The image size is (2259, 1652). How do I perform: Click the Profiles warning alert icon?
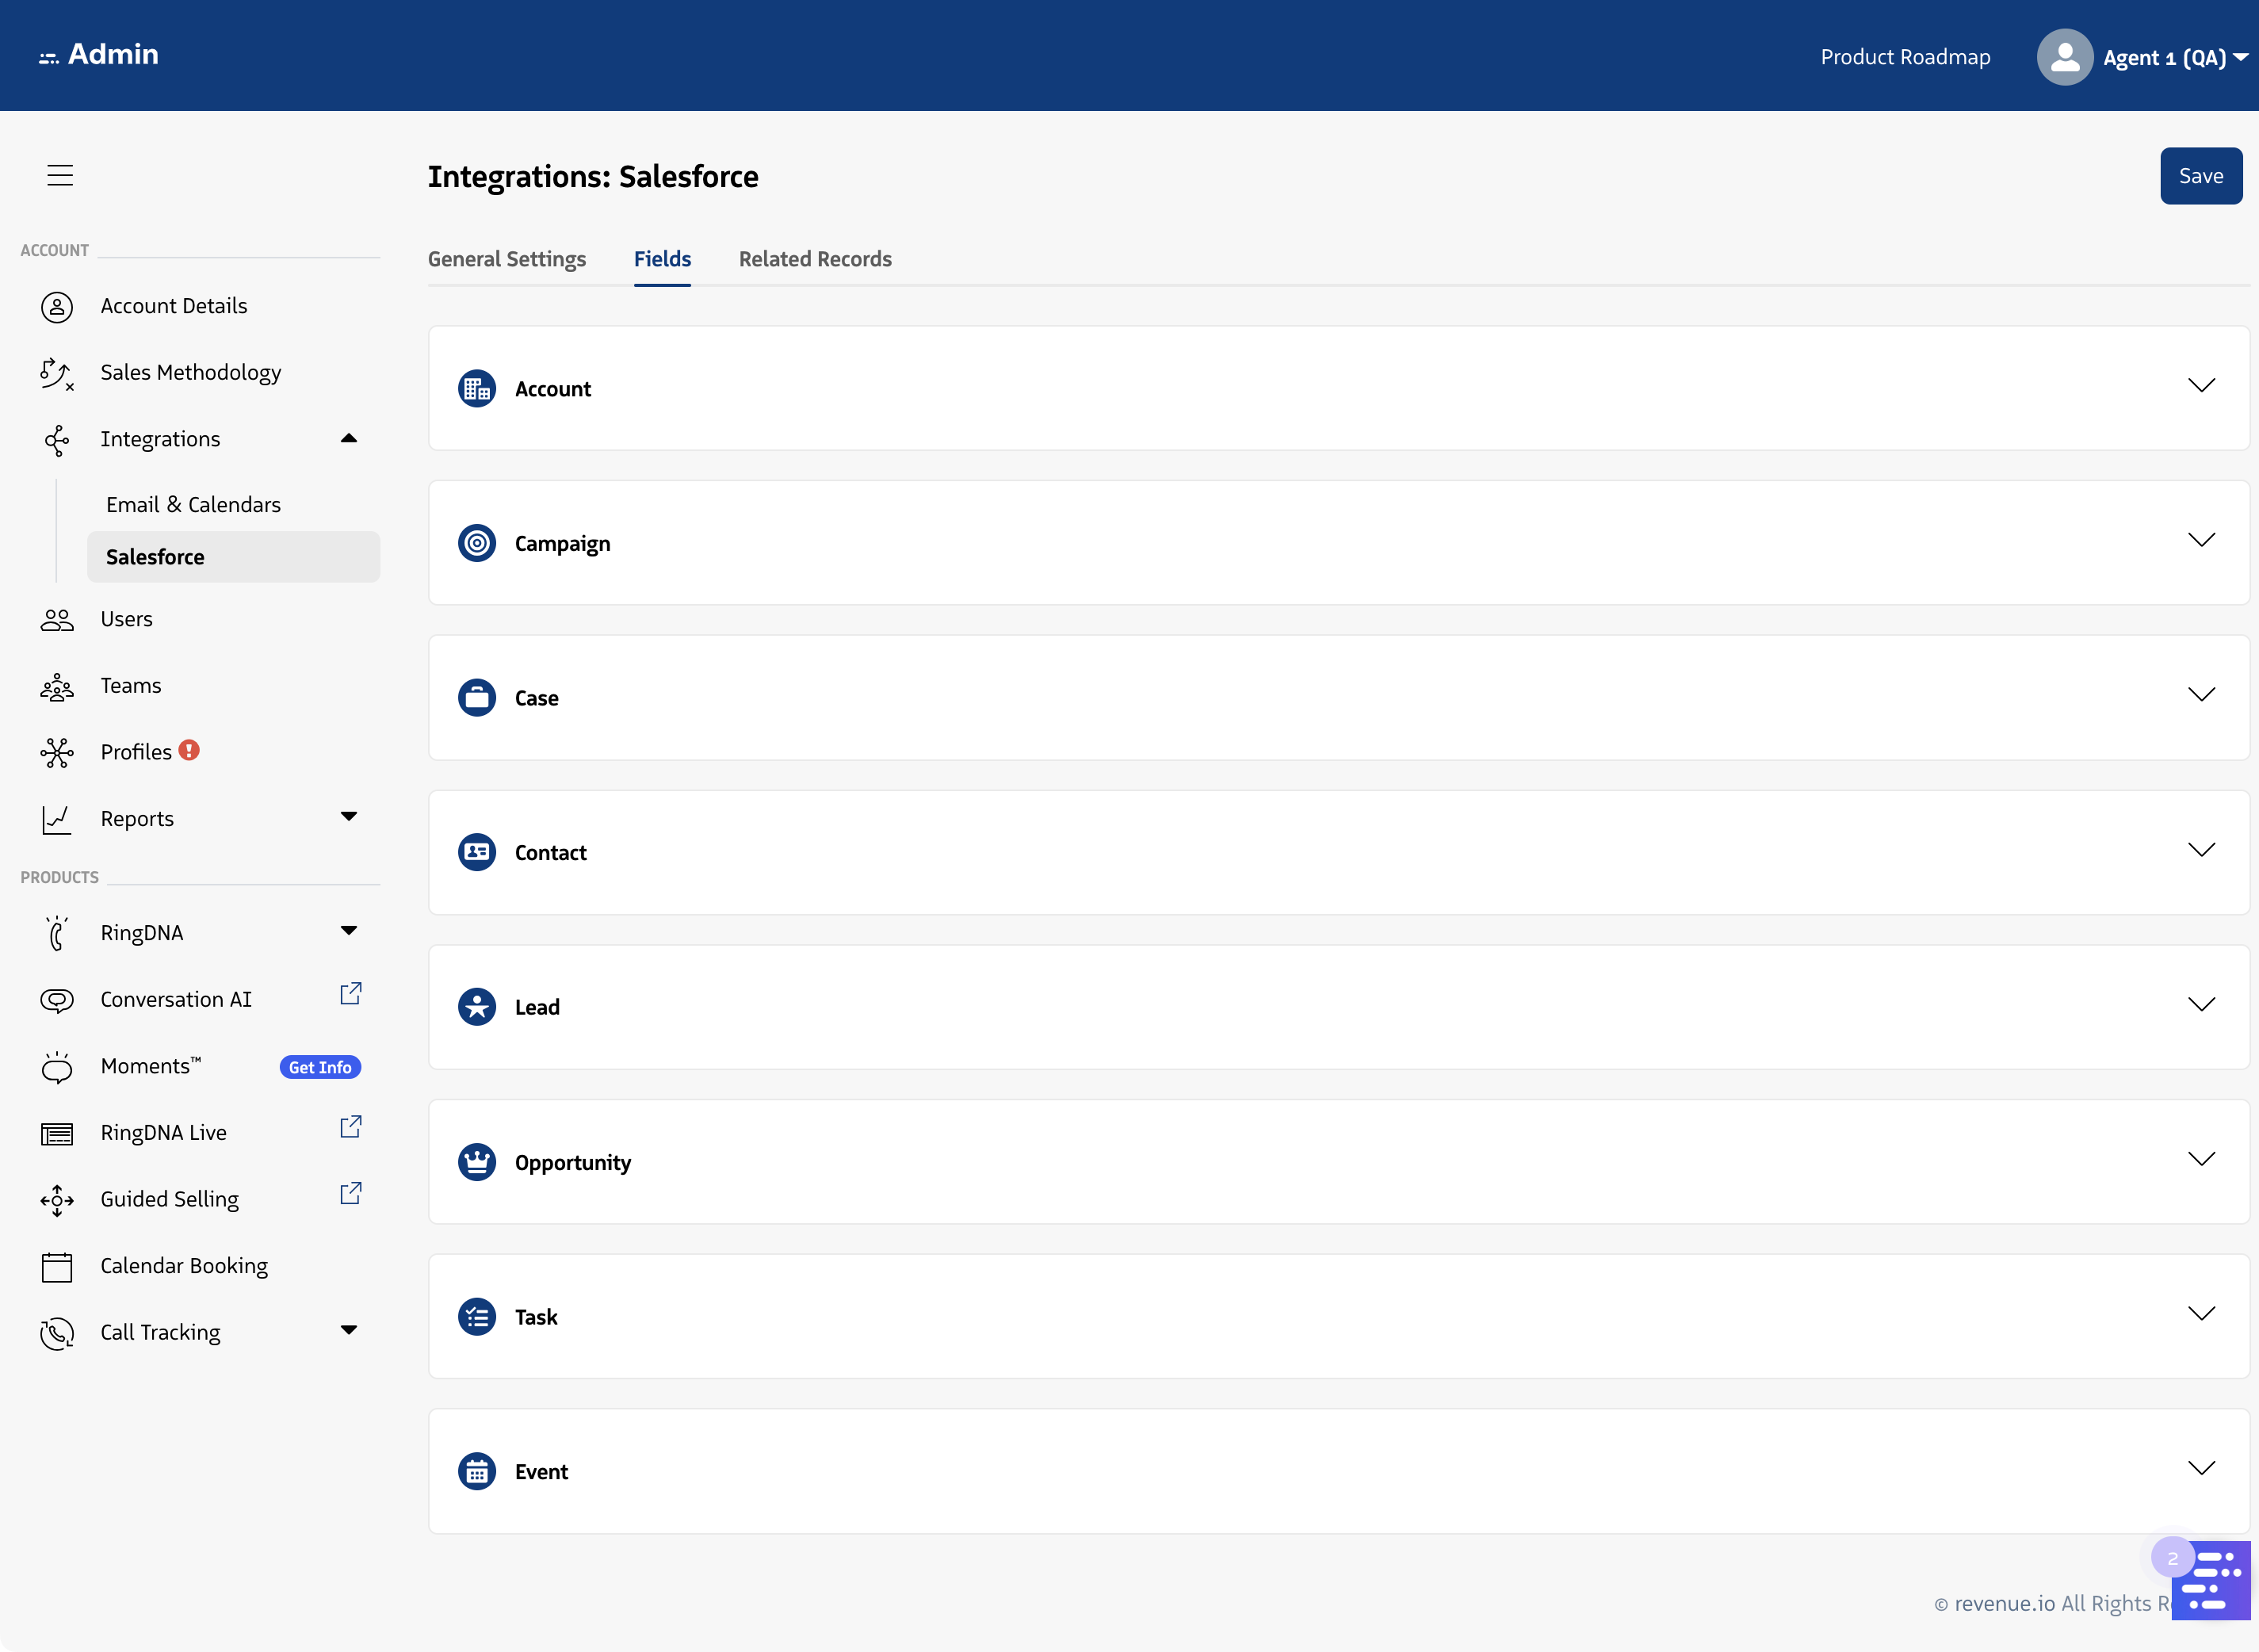pyautogui.click(x=189, y=750)
